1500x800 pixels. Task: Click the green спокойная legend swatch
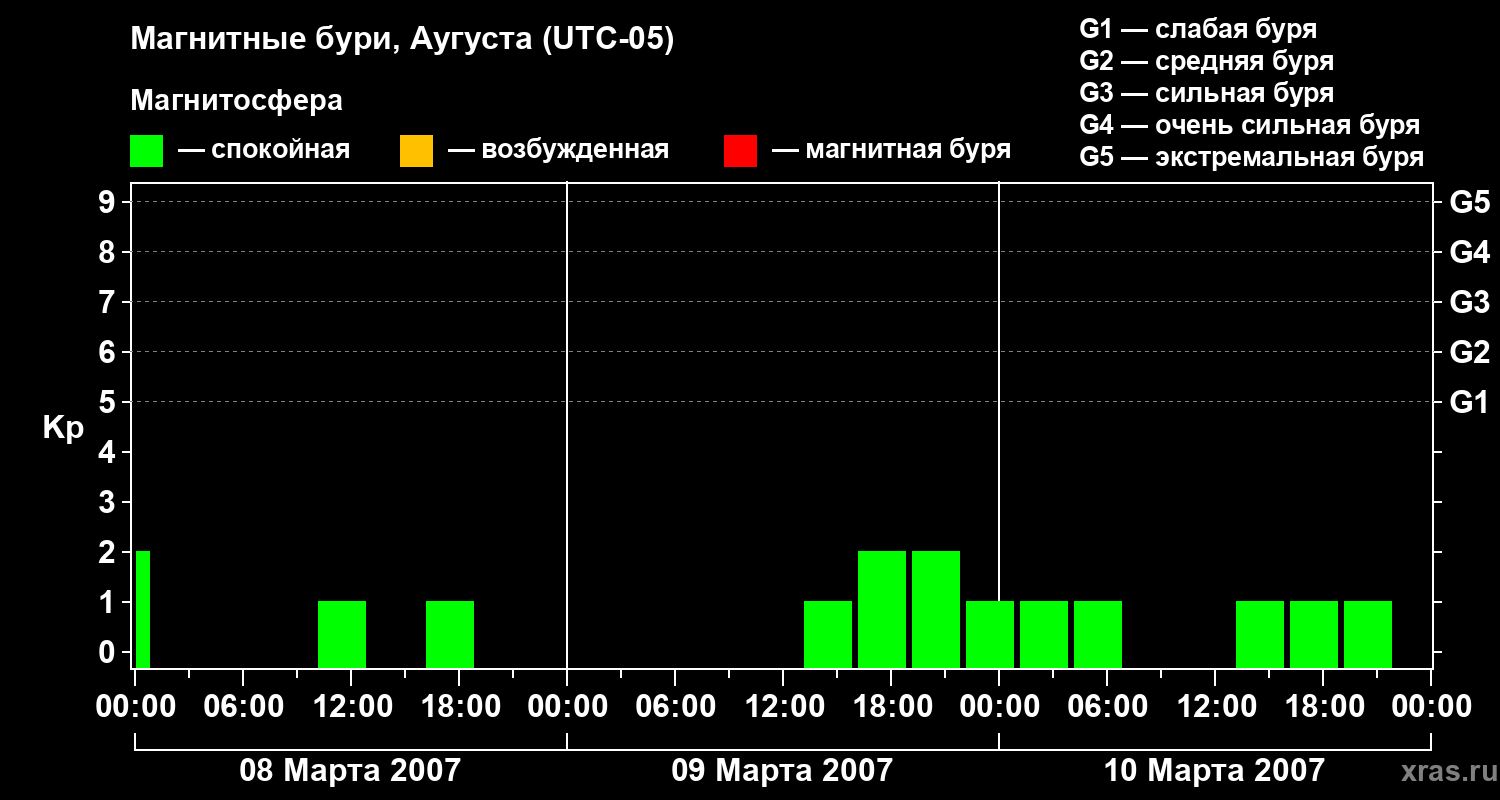(x=146, y=151)
